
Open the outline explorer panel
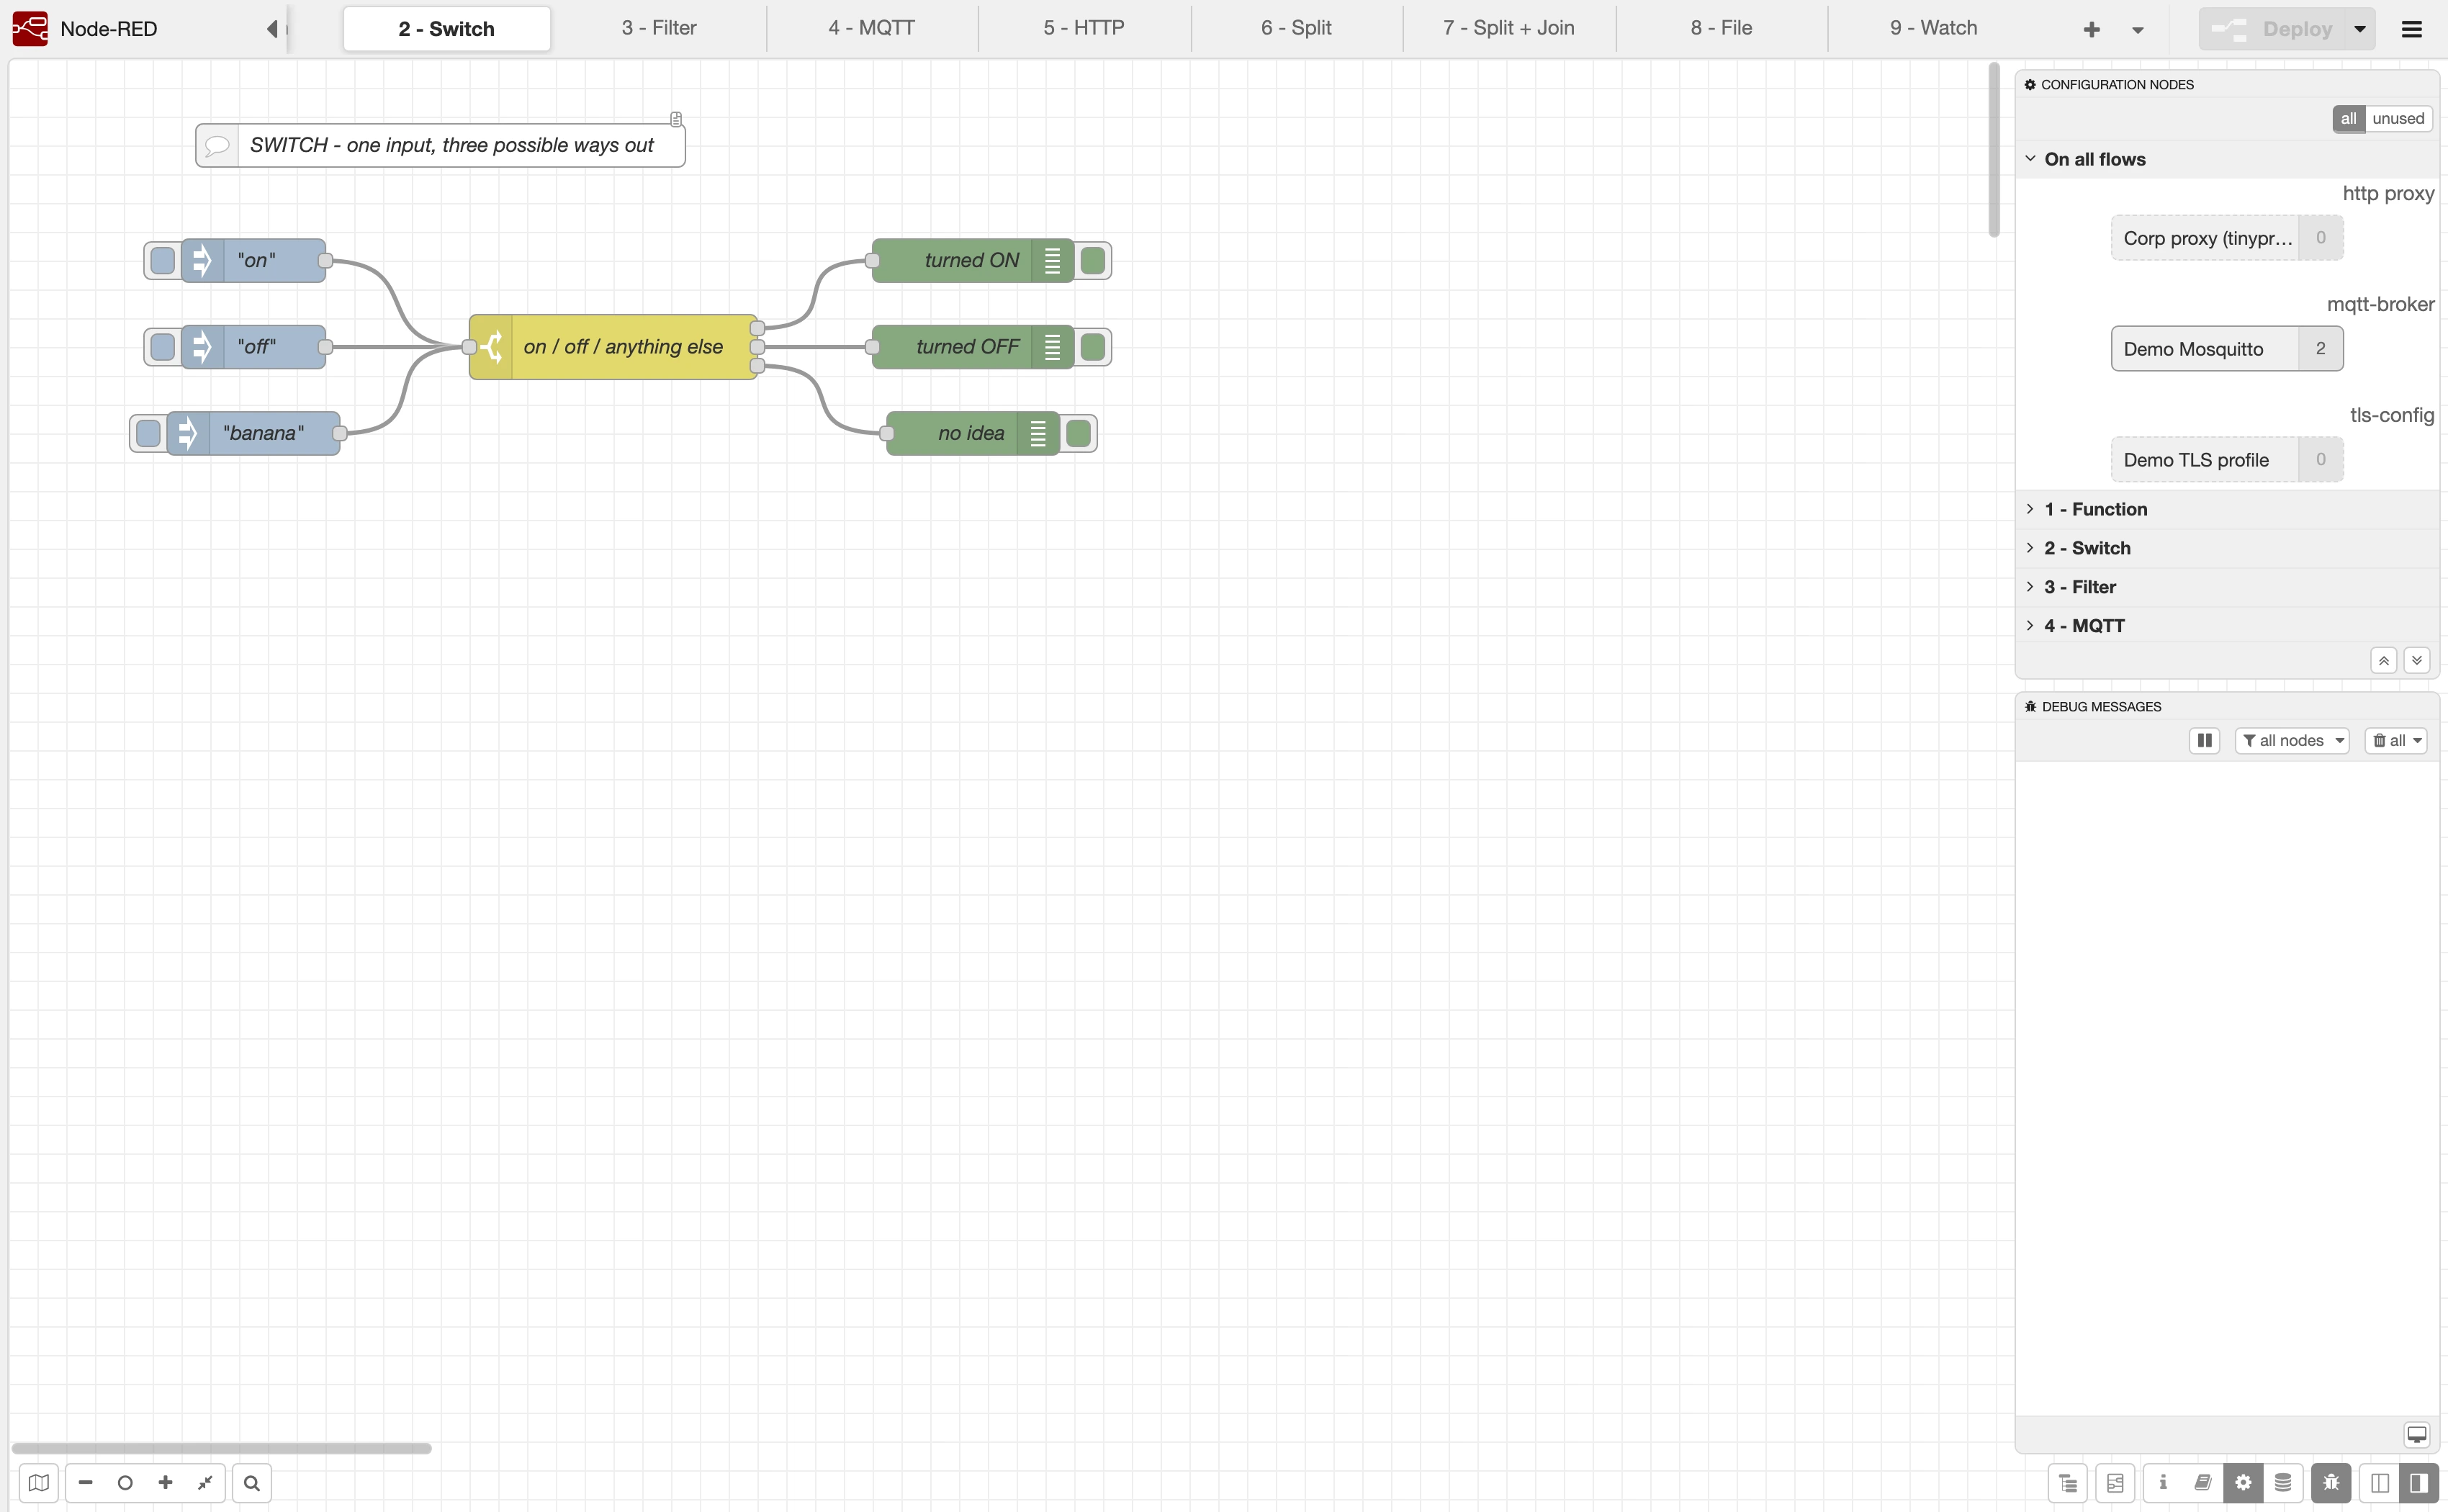2068,1483
